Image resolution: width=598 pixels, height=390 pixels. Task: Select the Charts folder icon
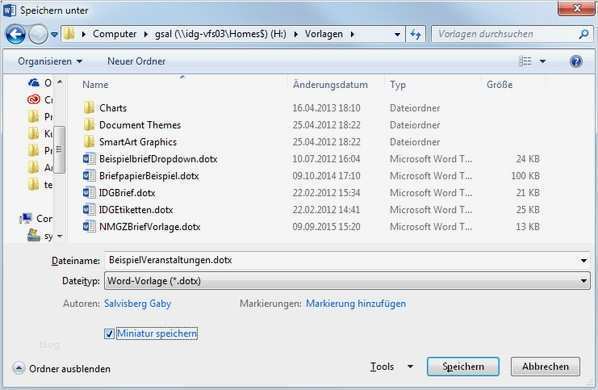click(89, 108)
